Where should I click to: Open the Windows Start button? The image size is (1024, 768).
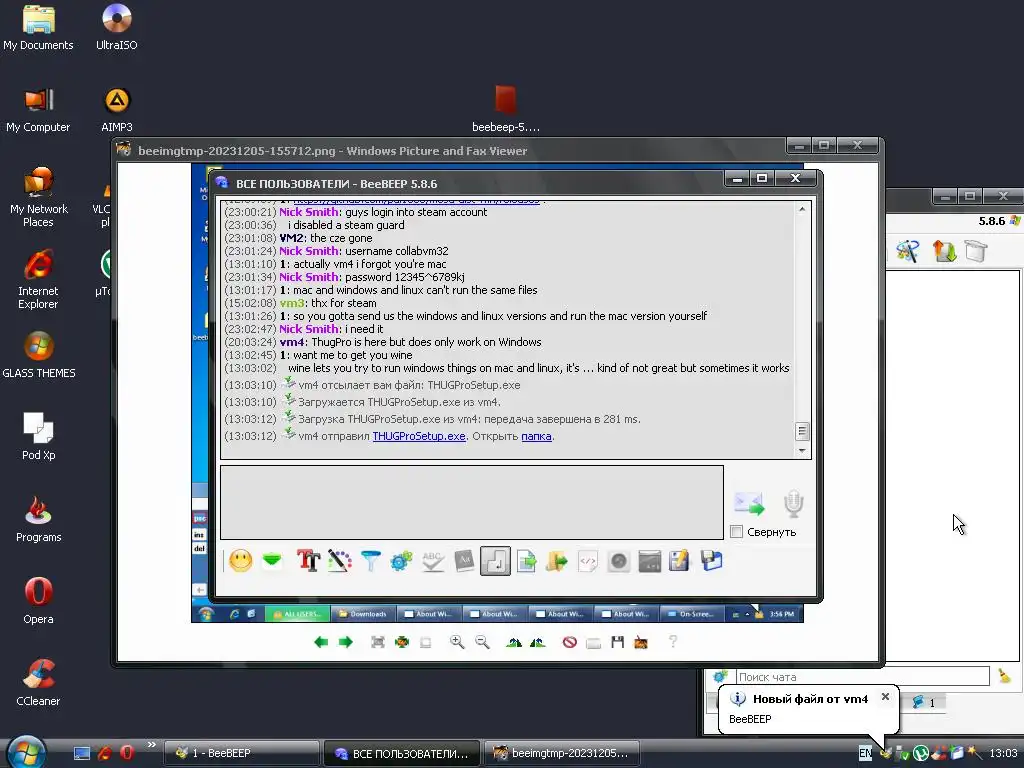26,751
